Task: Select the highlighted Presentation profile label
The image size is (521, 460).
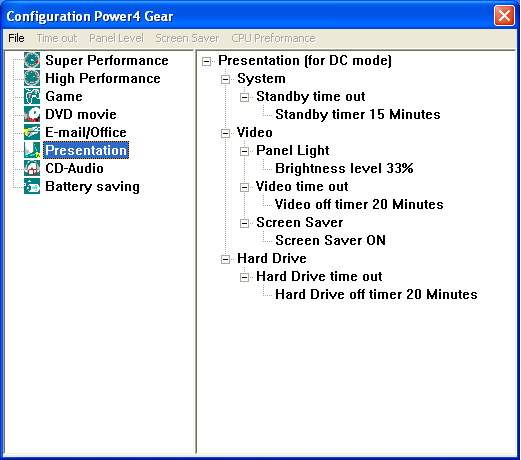Action: click(86, 150)
